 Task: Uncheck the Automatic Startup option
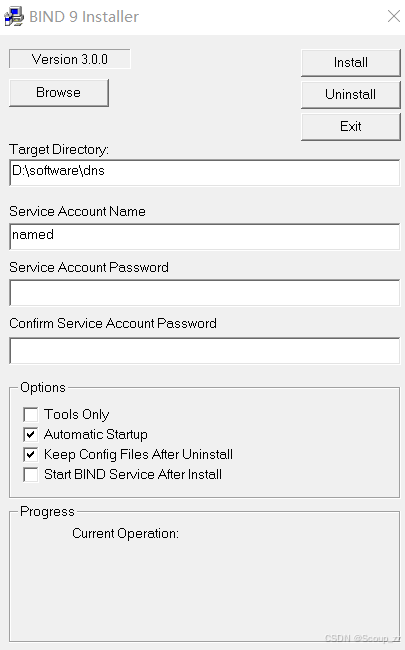pyautogui.click(x=31, y=434)
